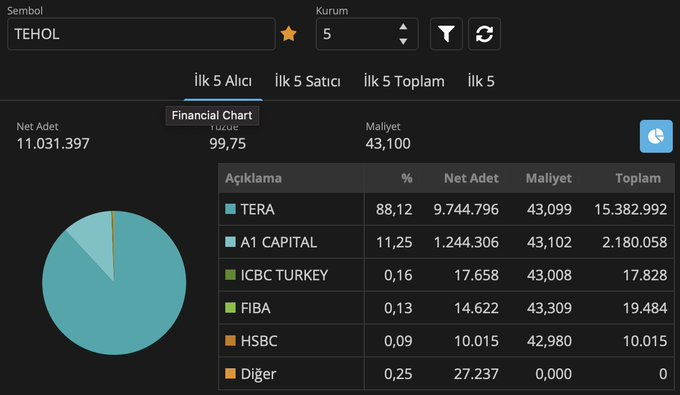This screenshot has height=395, width=680.
Task: Select the A1 CAPITAL row name
Action: (x=279, y=242)
